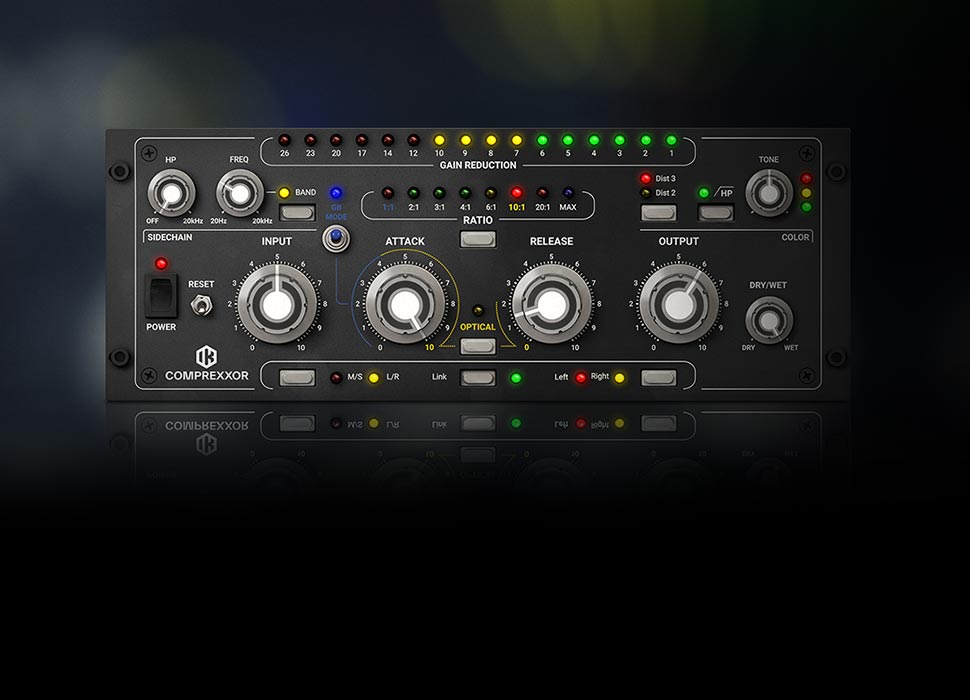This screenshot has height=700, width=970.
Task: Flip the GR MODE toggle switch
Action: tap(335, 239)
